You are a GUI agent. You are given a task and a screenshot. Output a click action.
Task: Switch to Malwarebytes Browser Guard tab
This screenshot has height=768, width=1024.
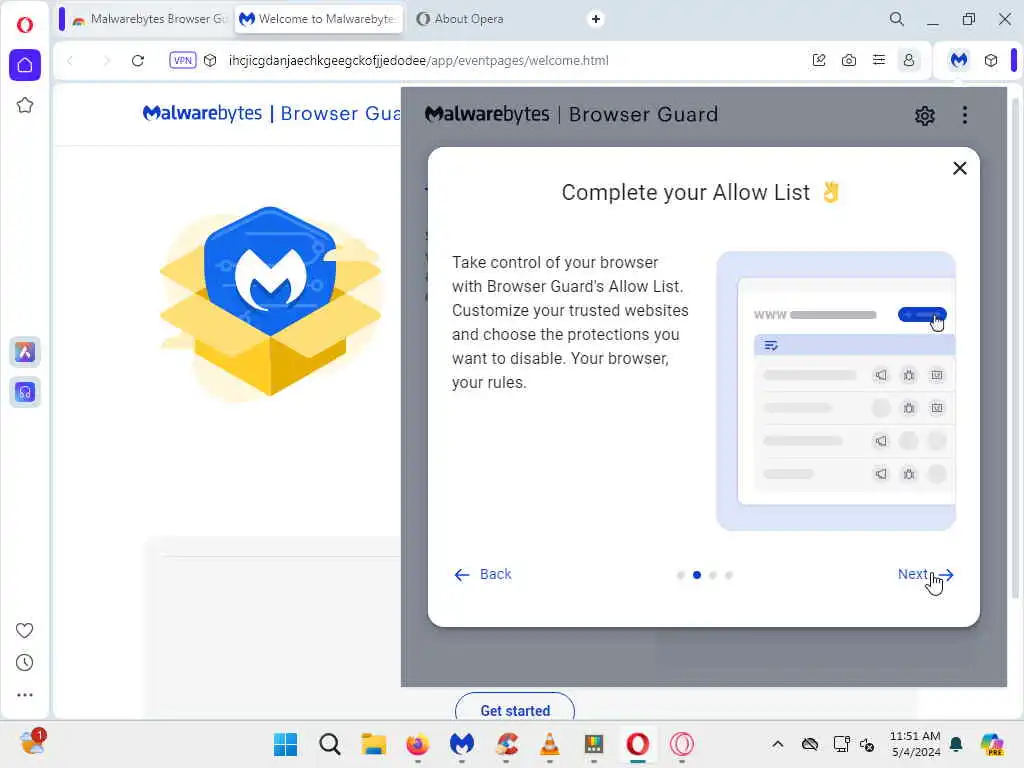coord(150,19)
